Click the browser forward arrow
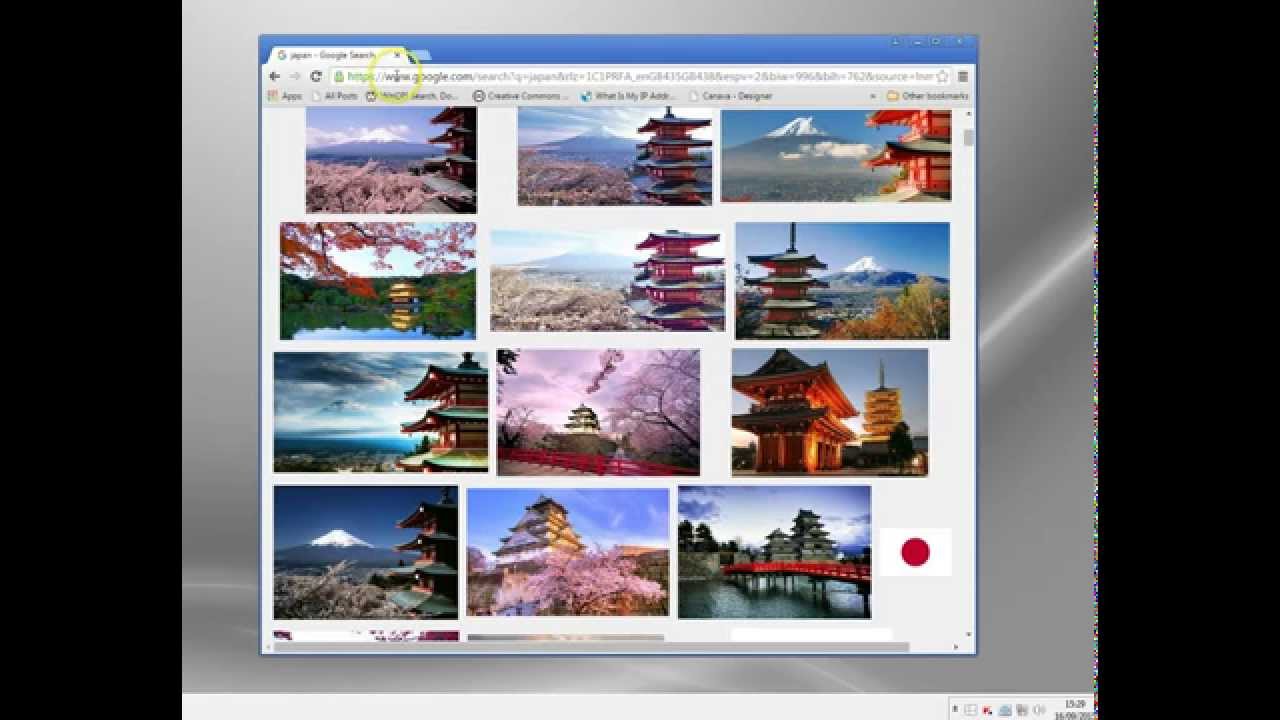This screenshot has width=1280, height=720. point(295,76)
